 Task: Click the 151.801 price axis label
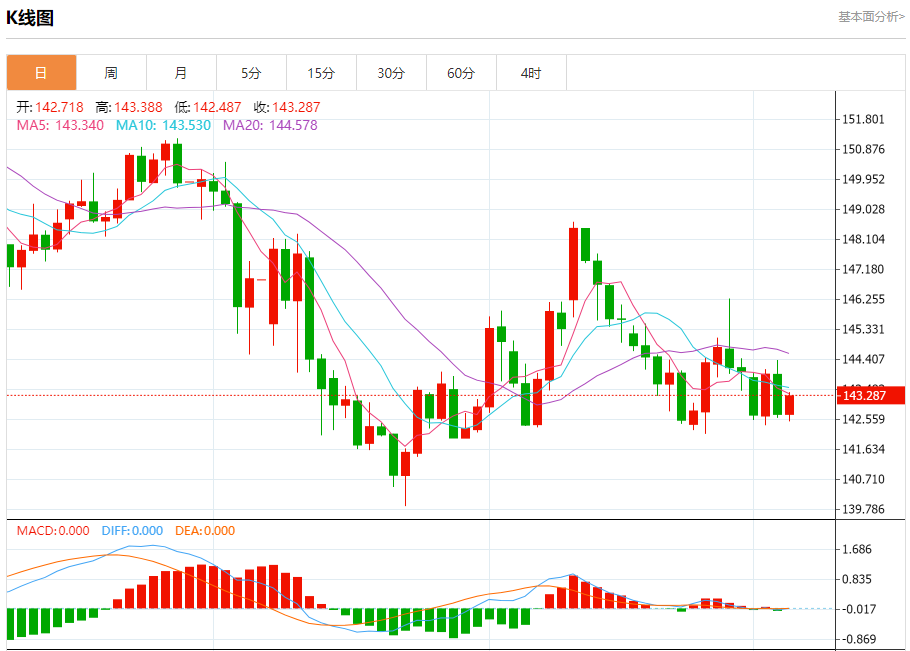pos(864,120)
